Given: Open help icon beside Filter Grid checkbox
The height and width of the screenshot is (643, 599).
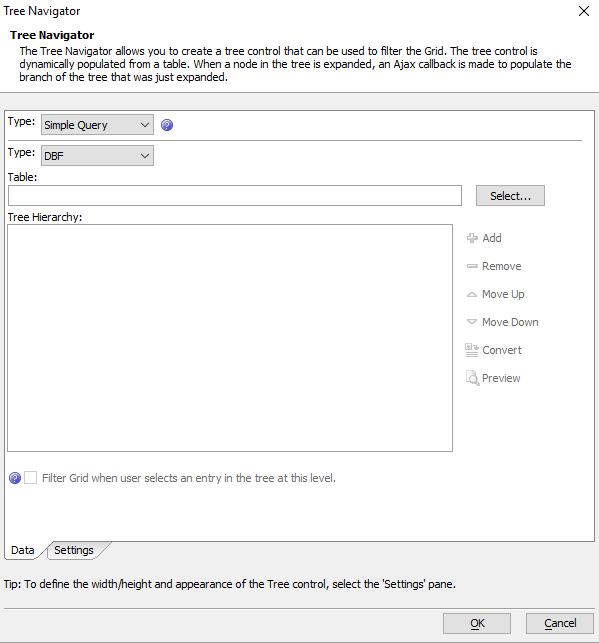Looking at the screenshot, I should [x=15, y=478].
